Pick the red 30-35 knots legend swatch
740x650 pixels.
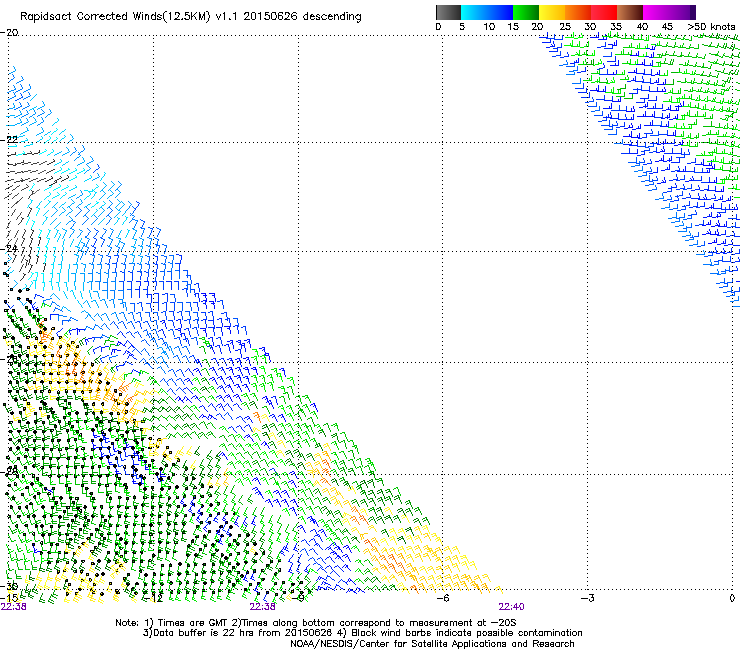pos(604,12)
